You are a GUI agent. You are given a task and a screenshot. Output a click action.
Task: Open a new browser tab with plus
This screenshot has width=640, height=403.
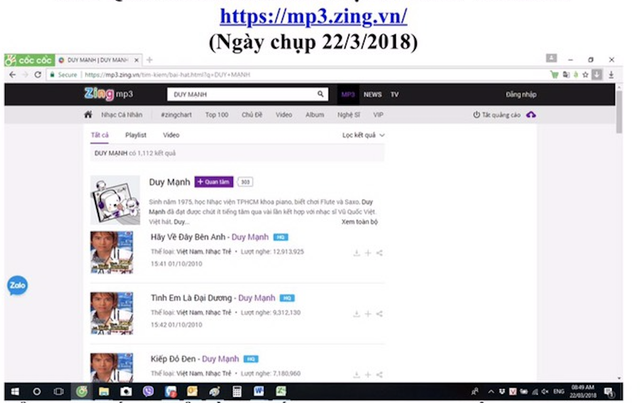pyautogui.click(x=149, y=60)
